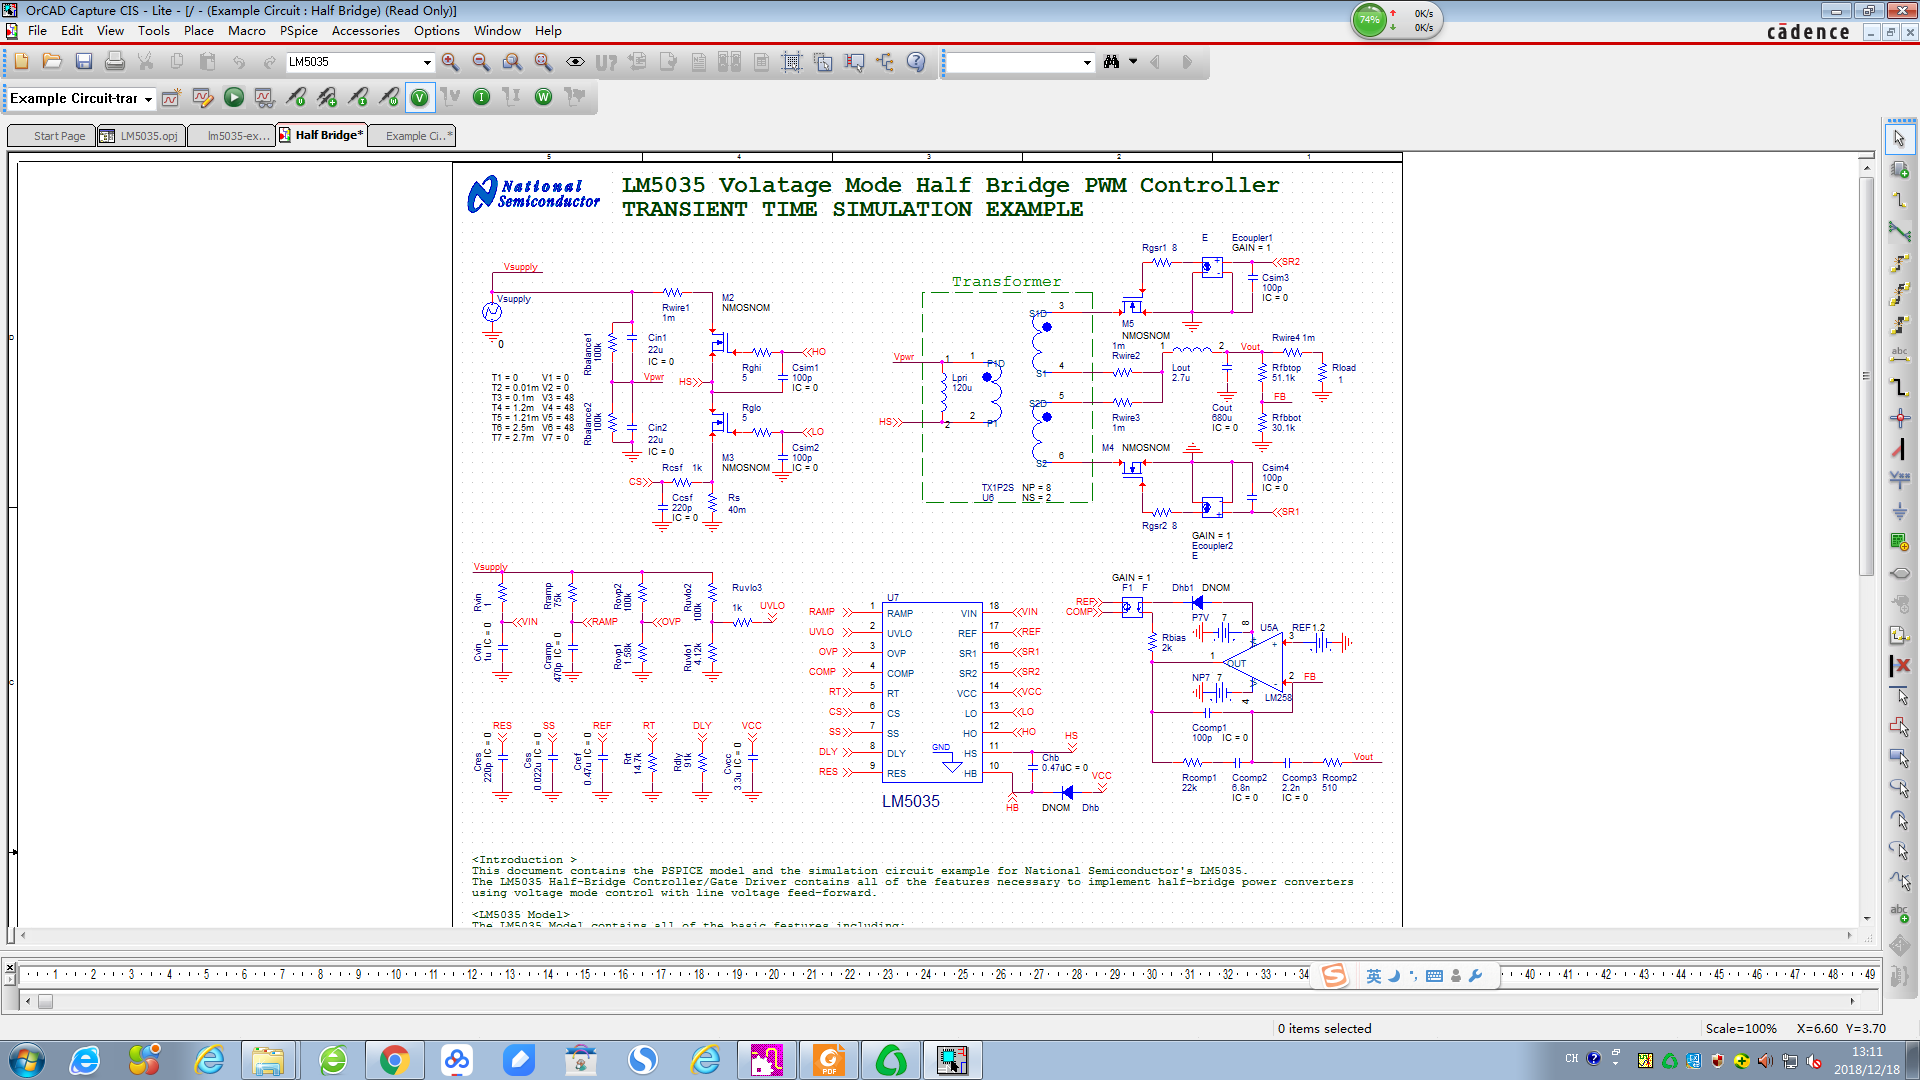
Task: Choose the Place Net Alias abc tool
Action: coord(1899,355)
